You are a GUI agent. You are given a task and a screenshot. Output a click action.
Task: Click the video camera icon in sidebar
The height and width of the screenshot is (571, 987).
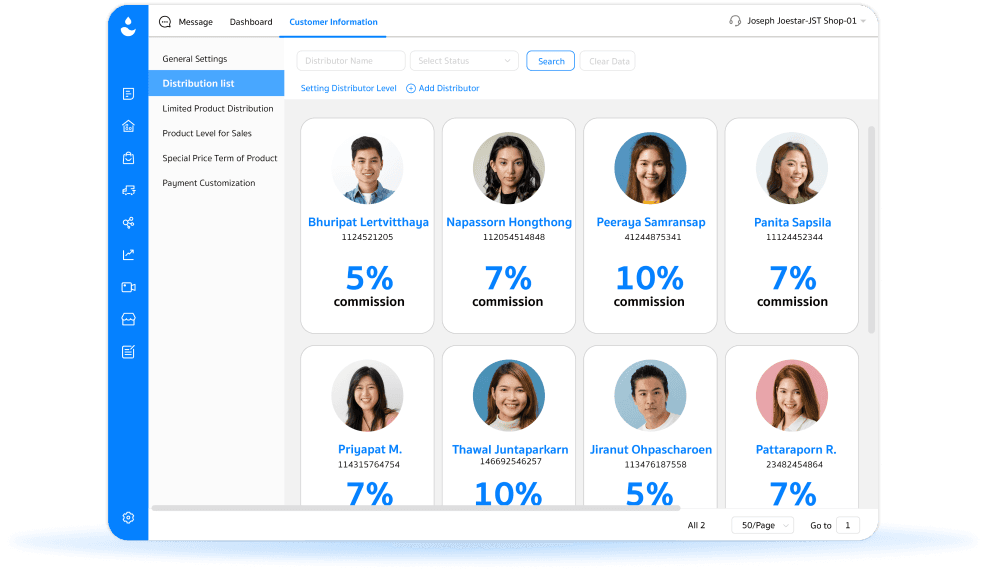(128, 287)
